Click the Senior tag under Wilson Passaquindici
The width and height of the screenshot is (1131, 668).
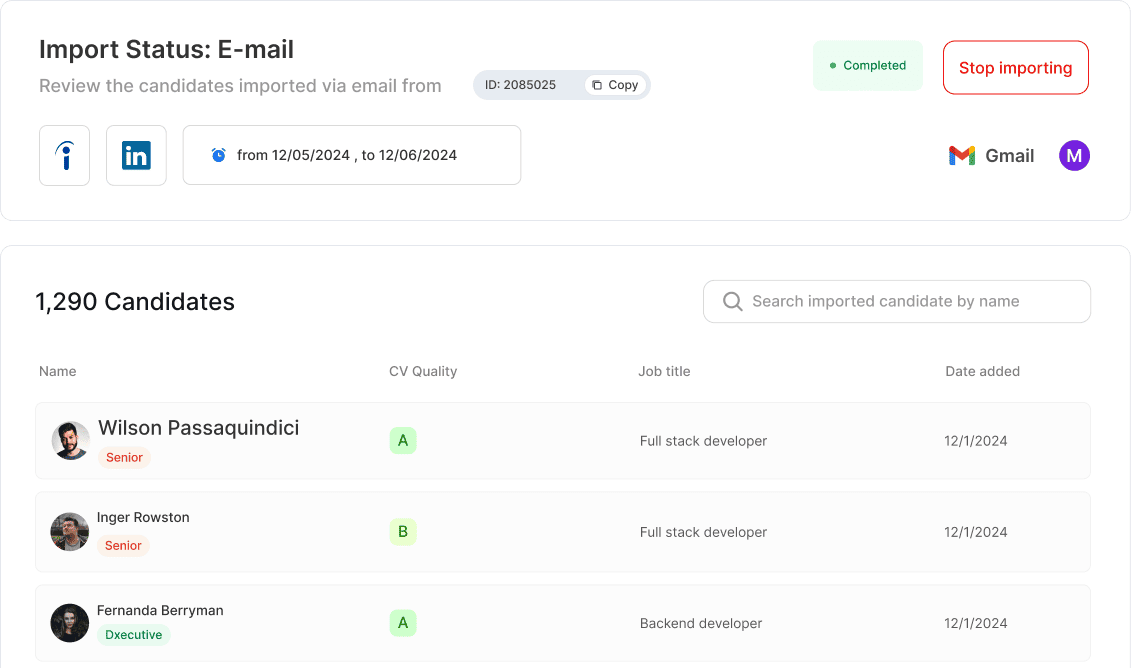pyautogui.click(x=124, y=457)
